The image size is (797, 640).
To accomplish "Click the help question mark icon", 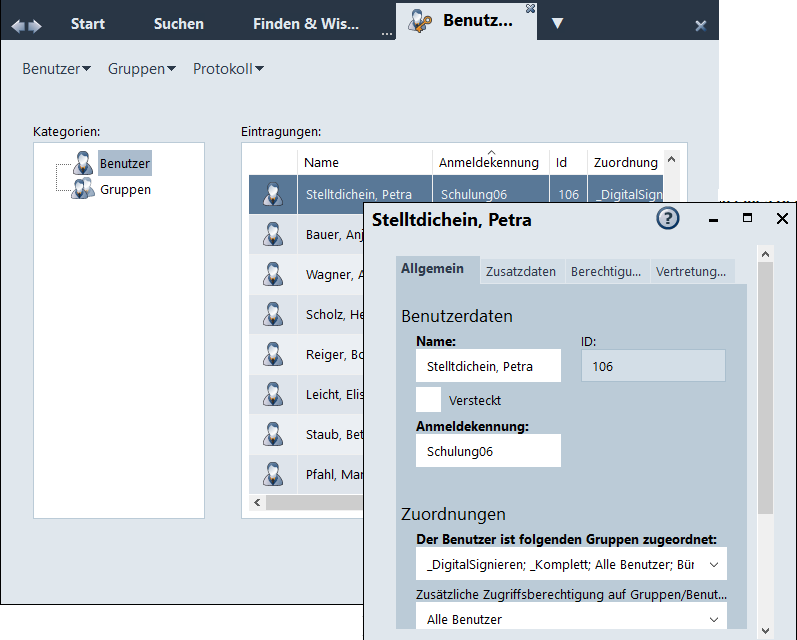I will 667,219.
